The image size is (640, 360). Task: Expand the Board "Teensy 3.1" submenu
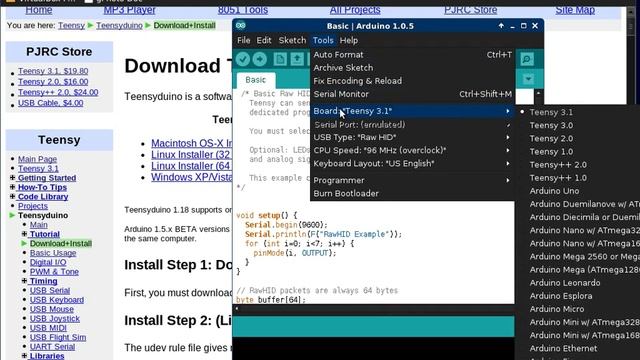coord(412,111)
